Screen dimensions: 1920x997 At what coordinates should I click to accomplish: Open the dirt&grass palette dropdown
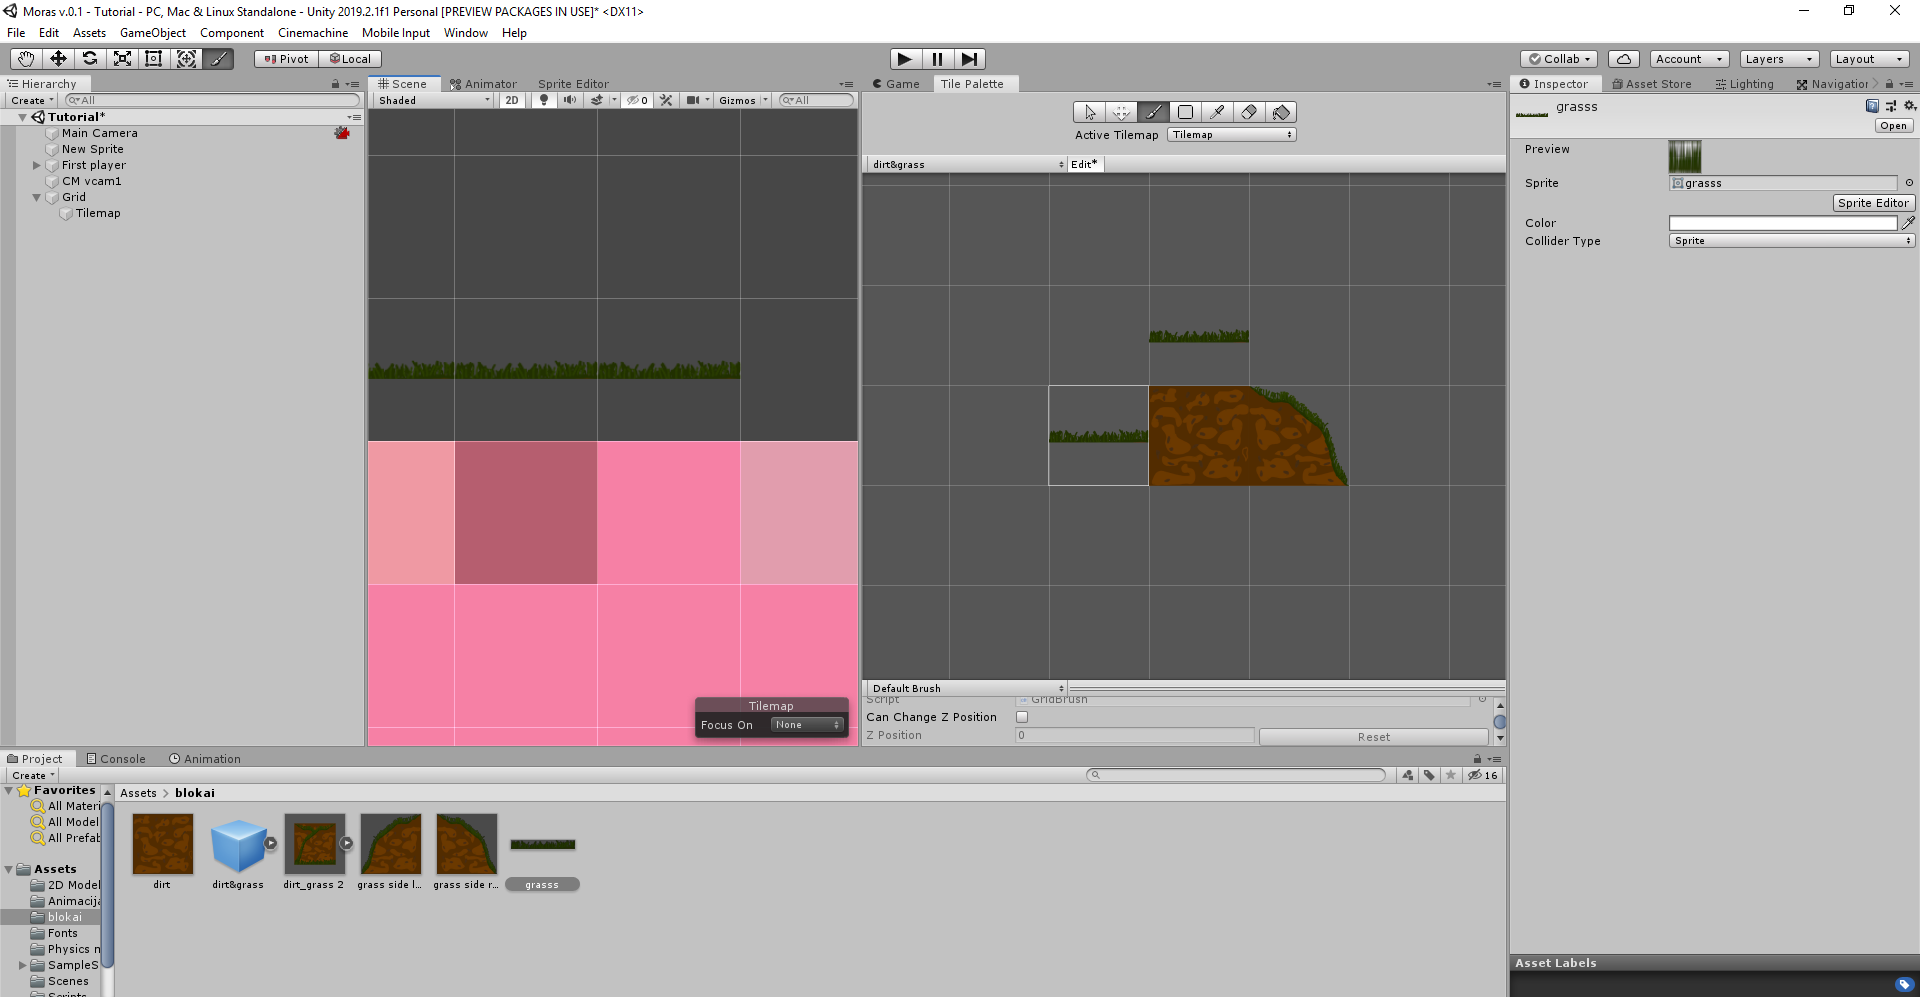(x=966, y=164)
